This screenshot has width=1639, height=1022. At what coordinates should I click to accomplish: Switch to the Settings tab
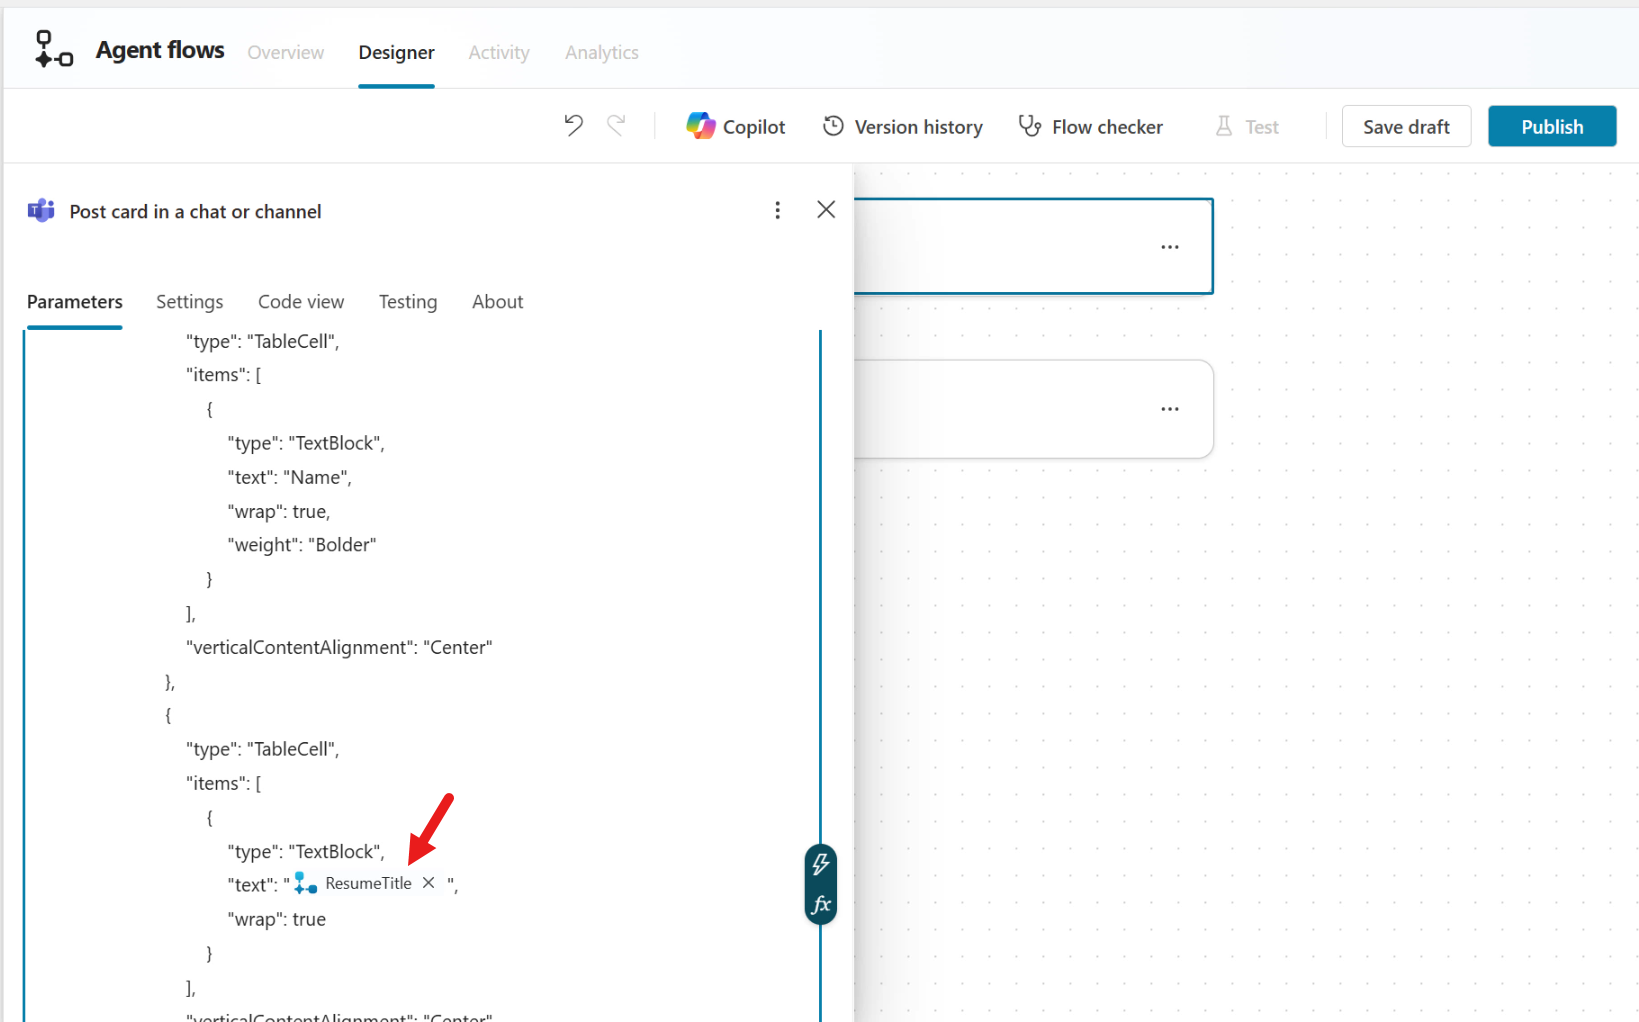click(189, 302)
